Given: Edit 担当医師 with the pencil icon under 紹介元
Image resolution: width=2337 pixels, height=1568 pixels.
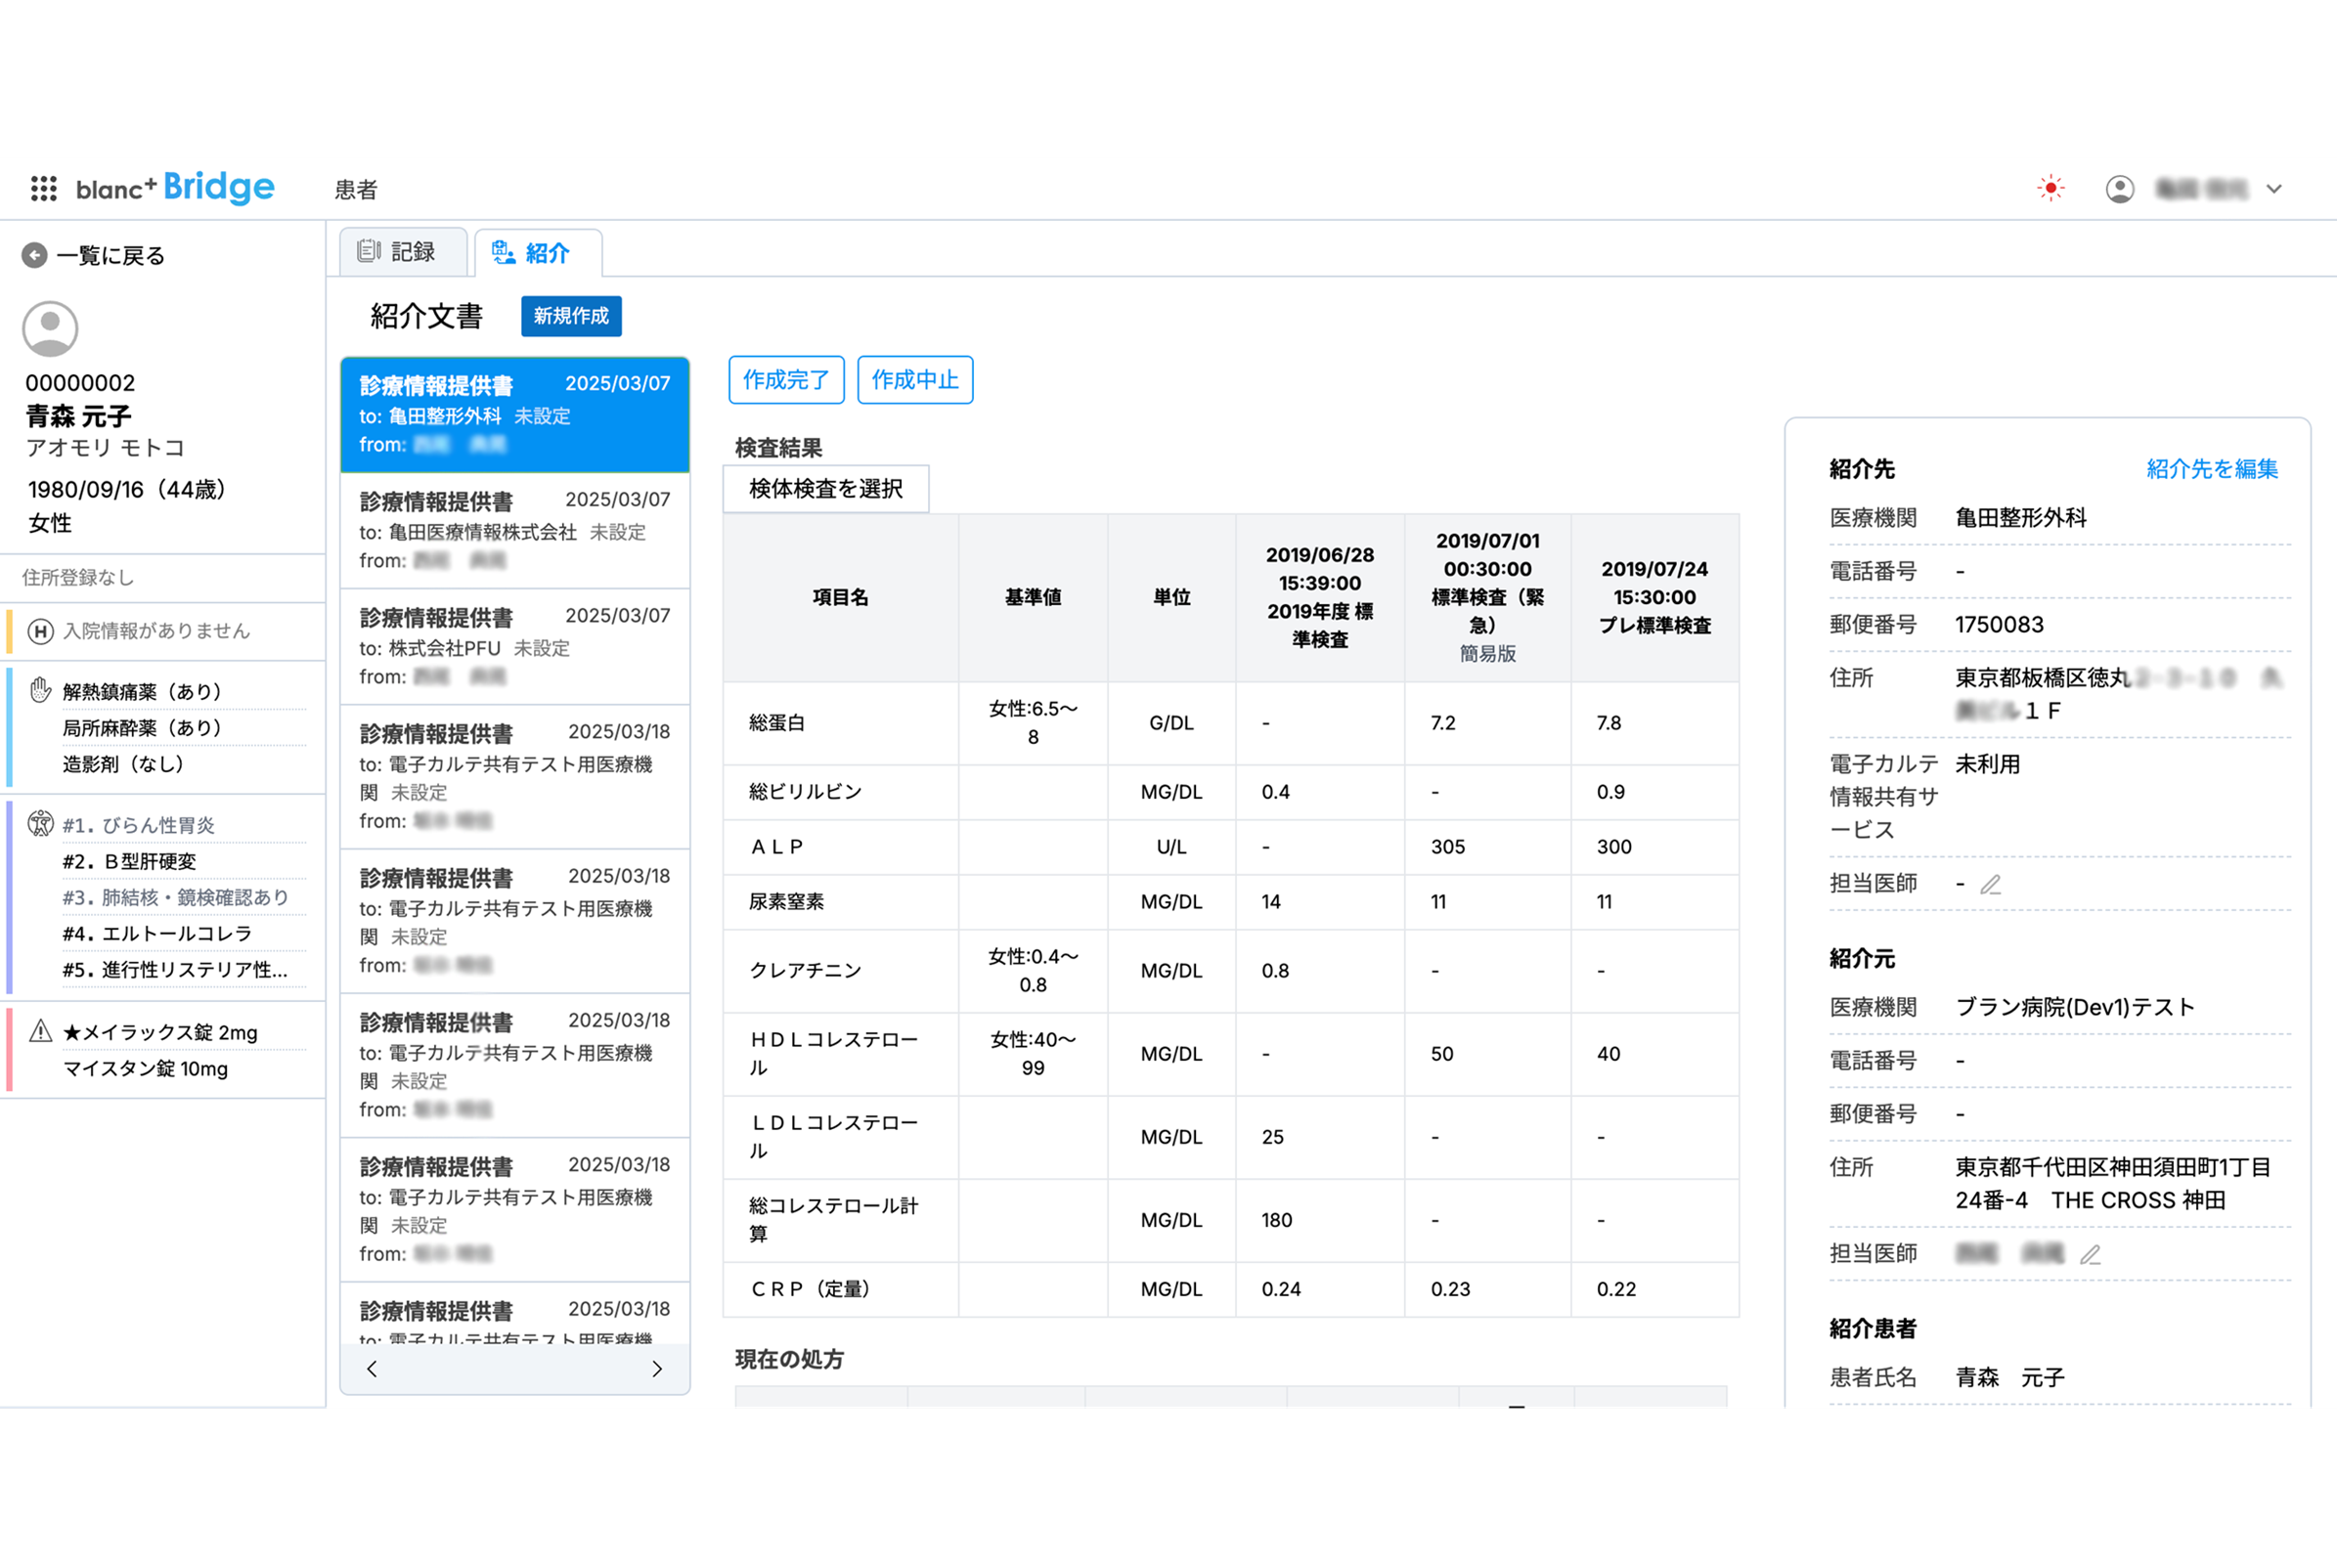Looking at the screenshot, I should (x=2091, y=1254).
